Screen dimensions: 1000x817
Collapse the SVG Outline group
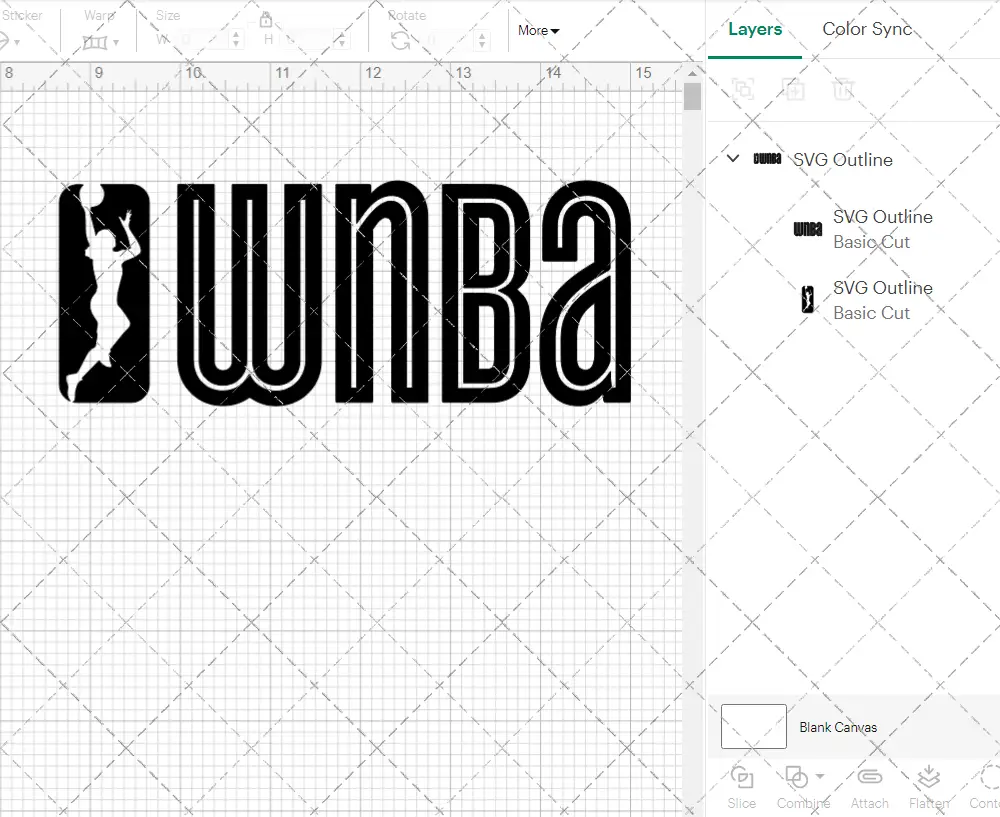[x=732, y=158]
